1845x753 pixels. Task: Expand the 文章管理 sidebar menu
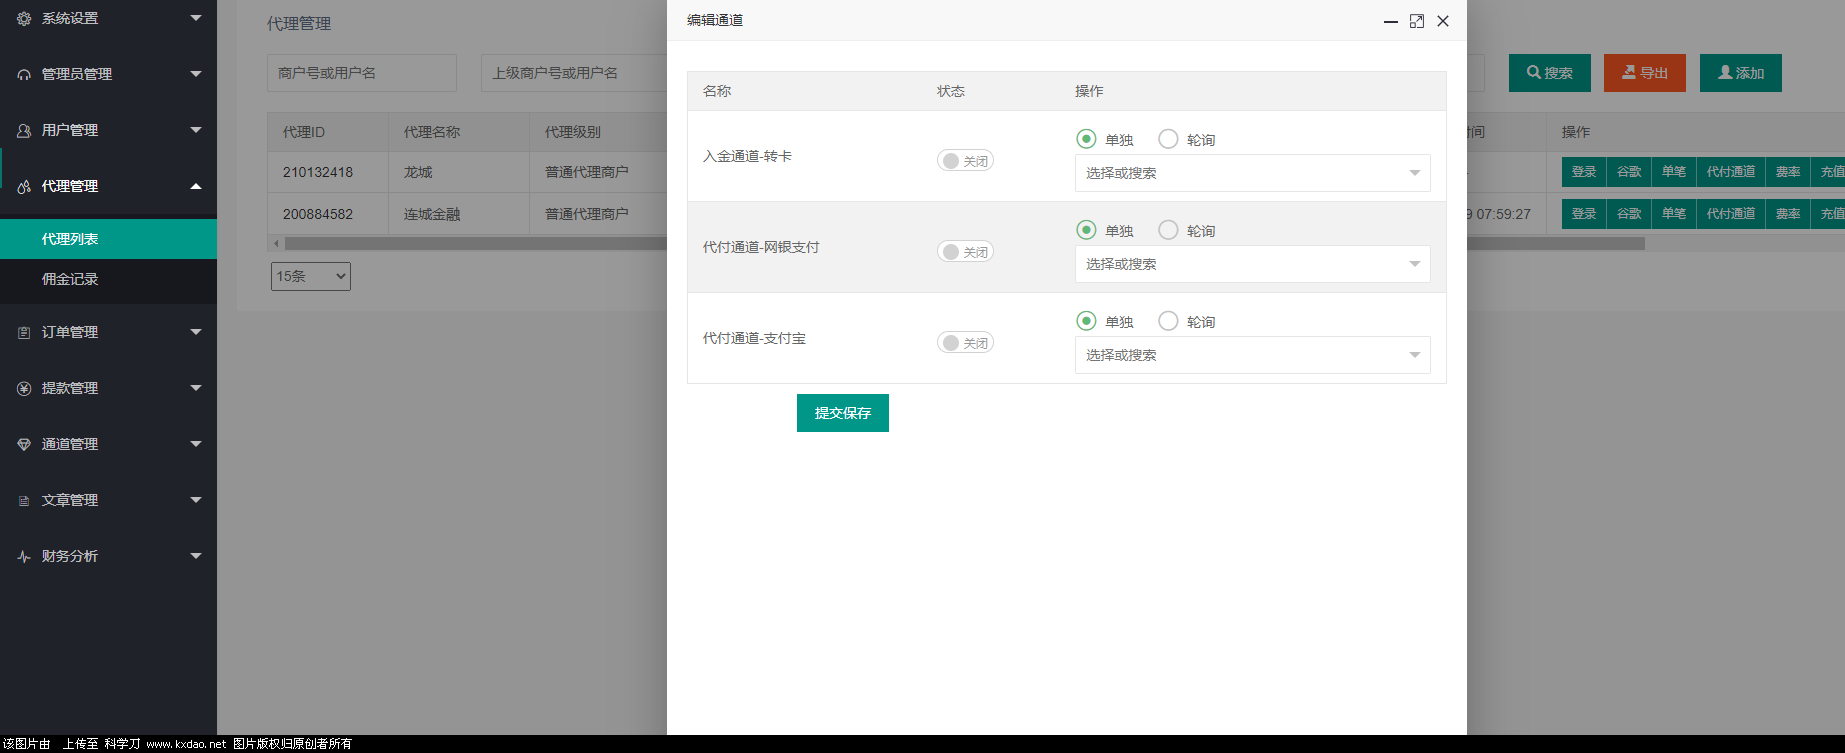108,500
